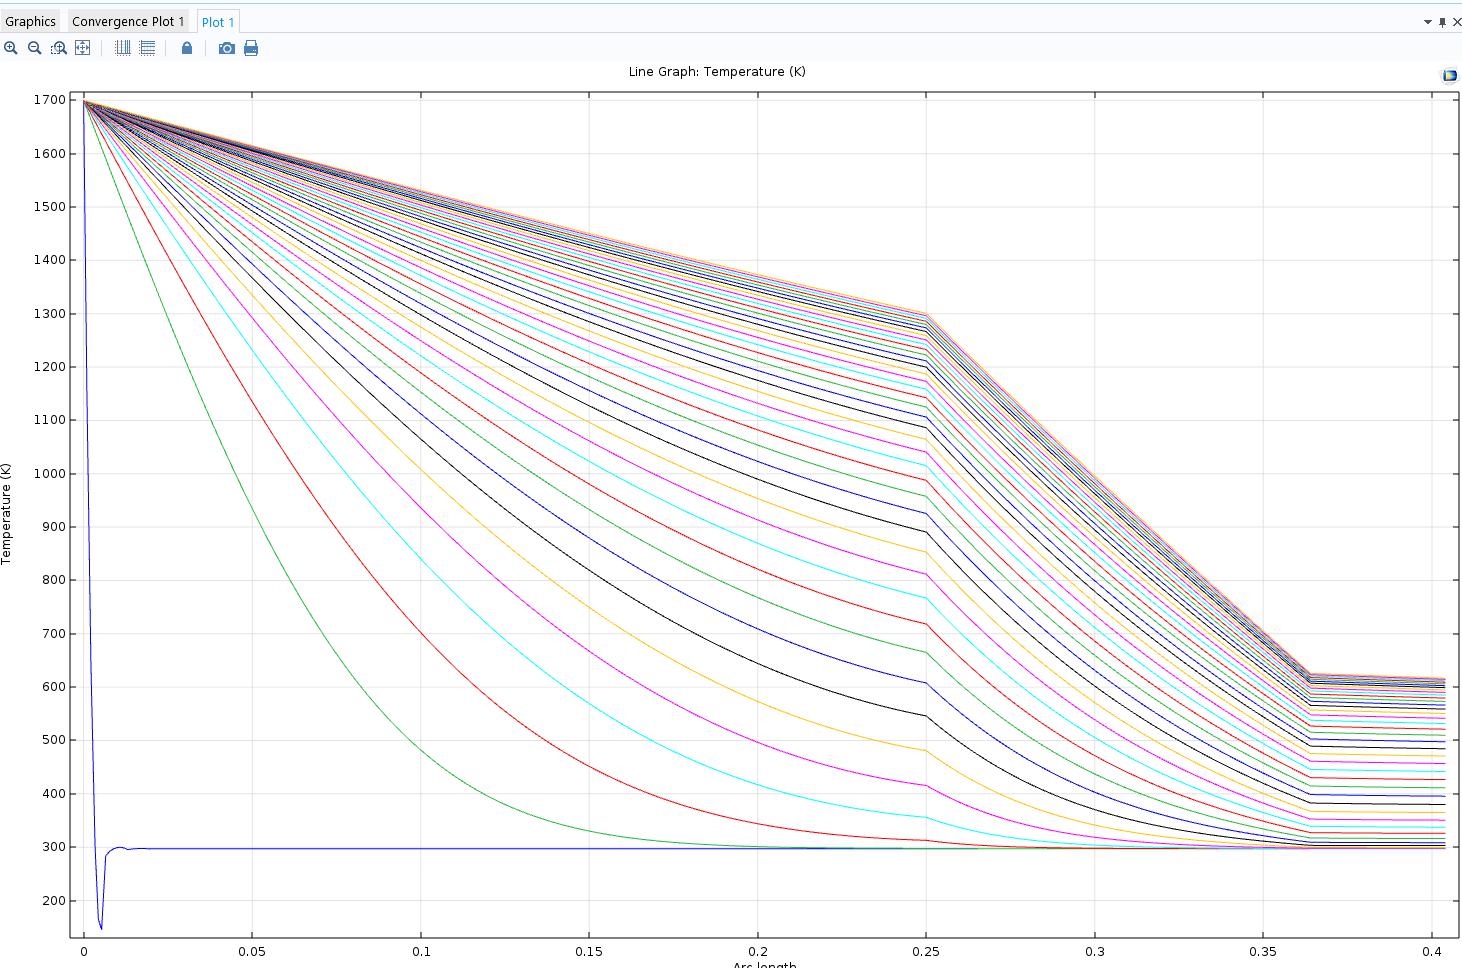
Task: Click the y-axis tick label 1300
Action: pyautogui.click(x=50, y=314)
